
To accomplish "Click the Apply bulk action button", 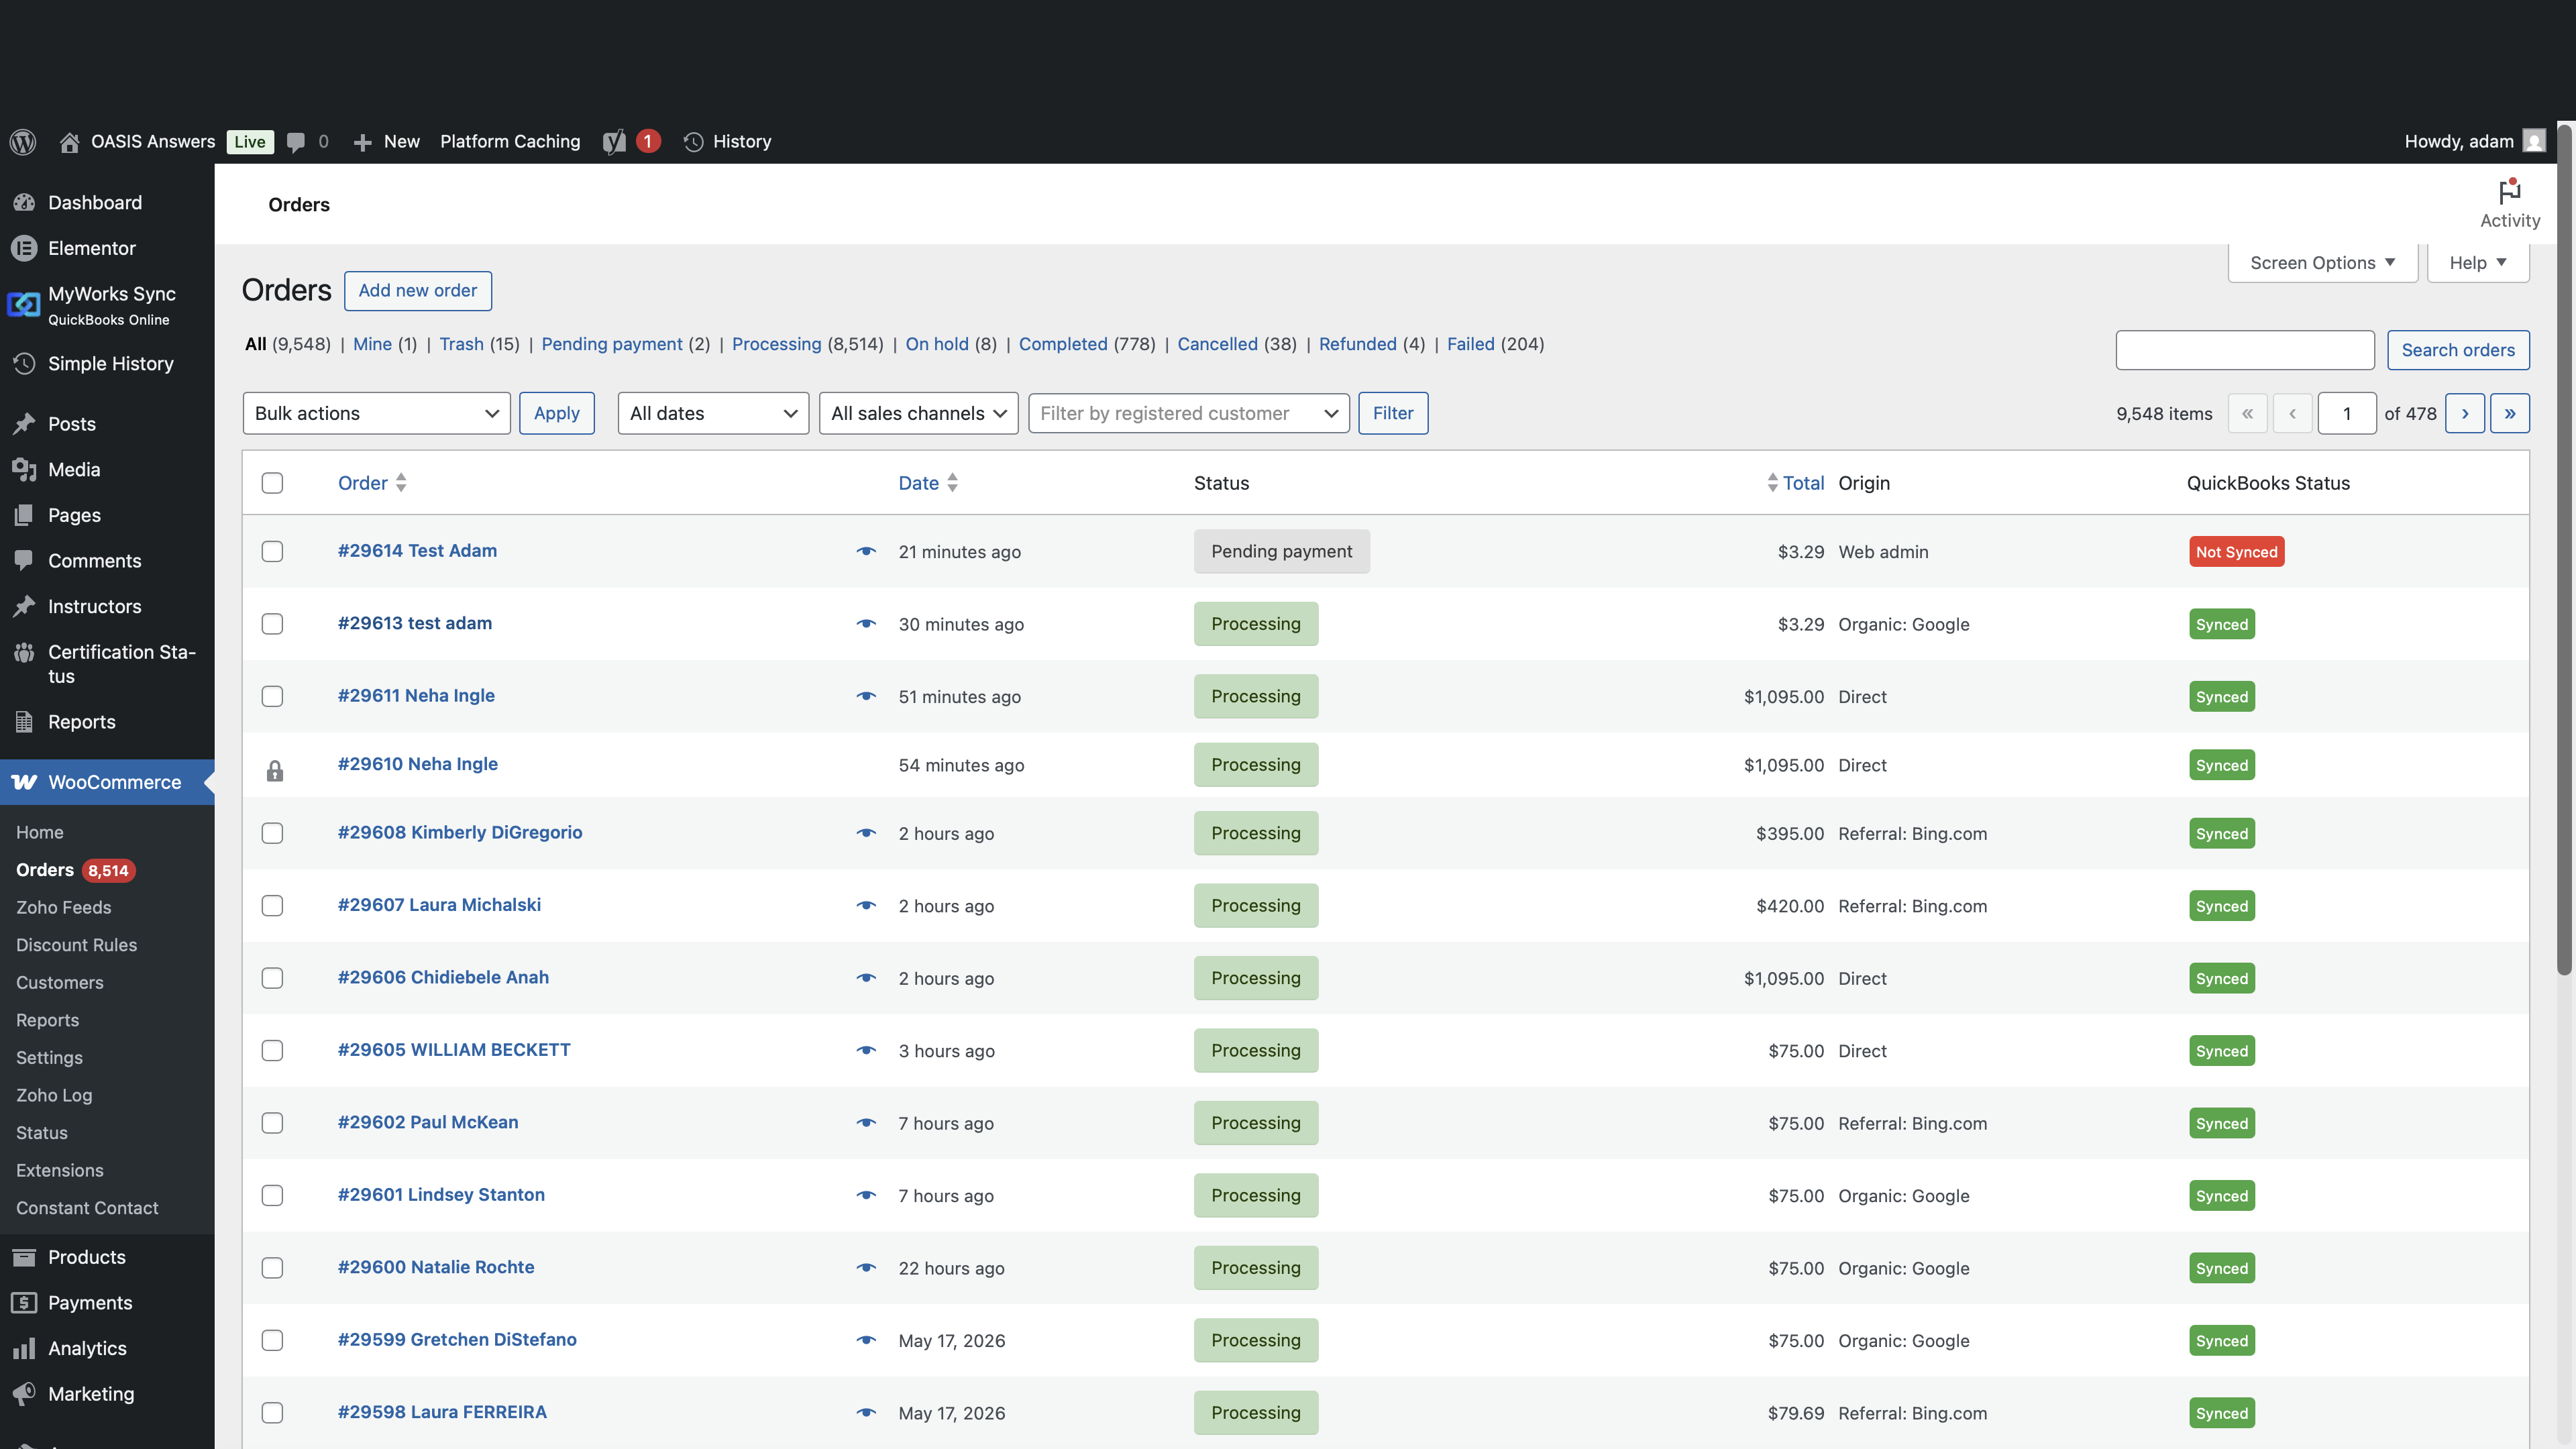I will 557,413.
